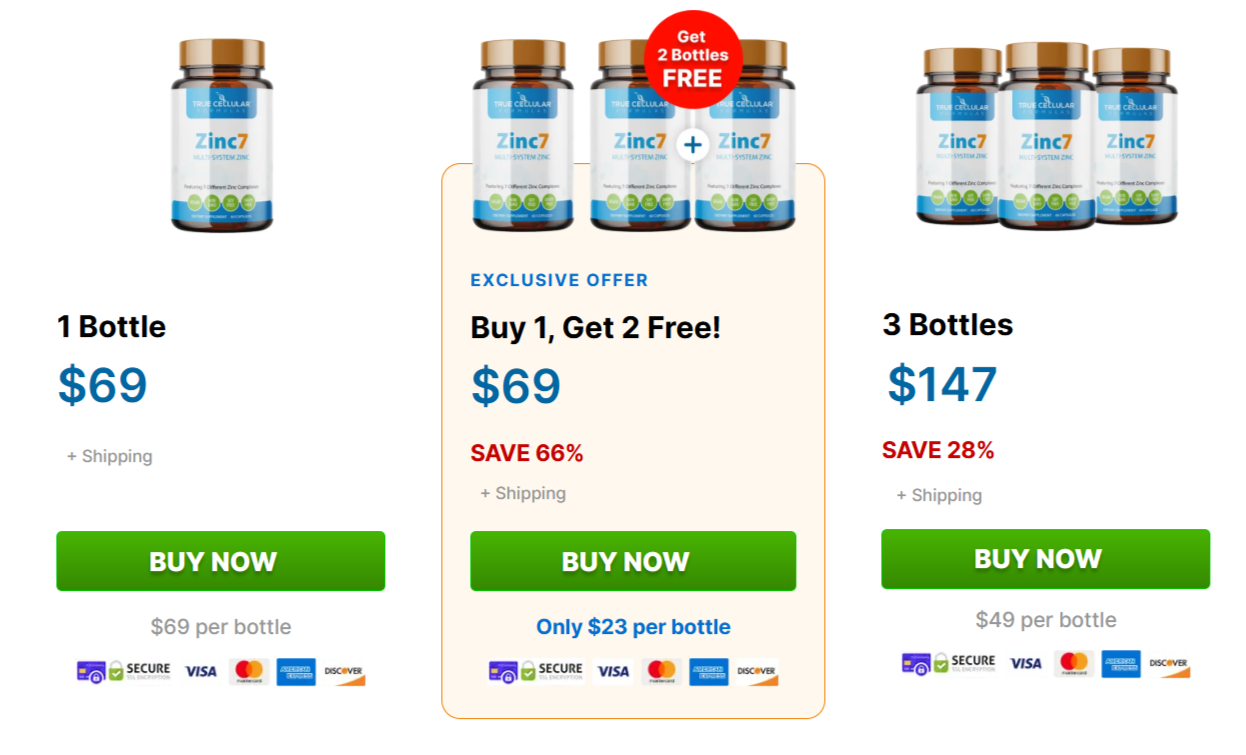Viewport: 1246px width, 755px height.
Task: Click the Only $23 per bottle text
Action: pos(633,627)
